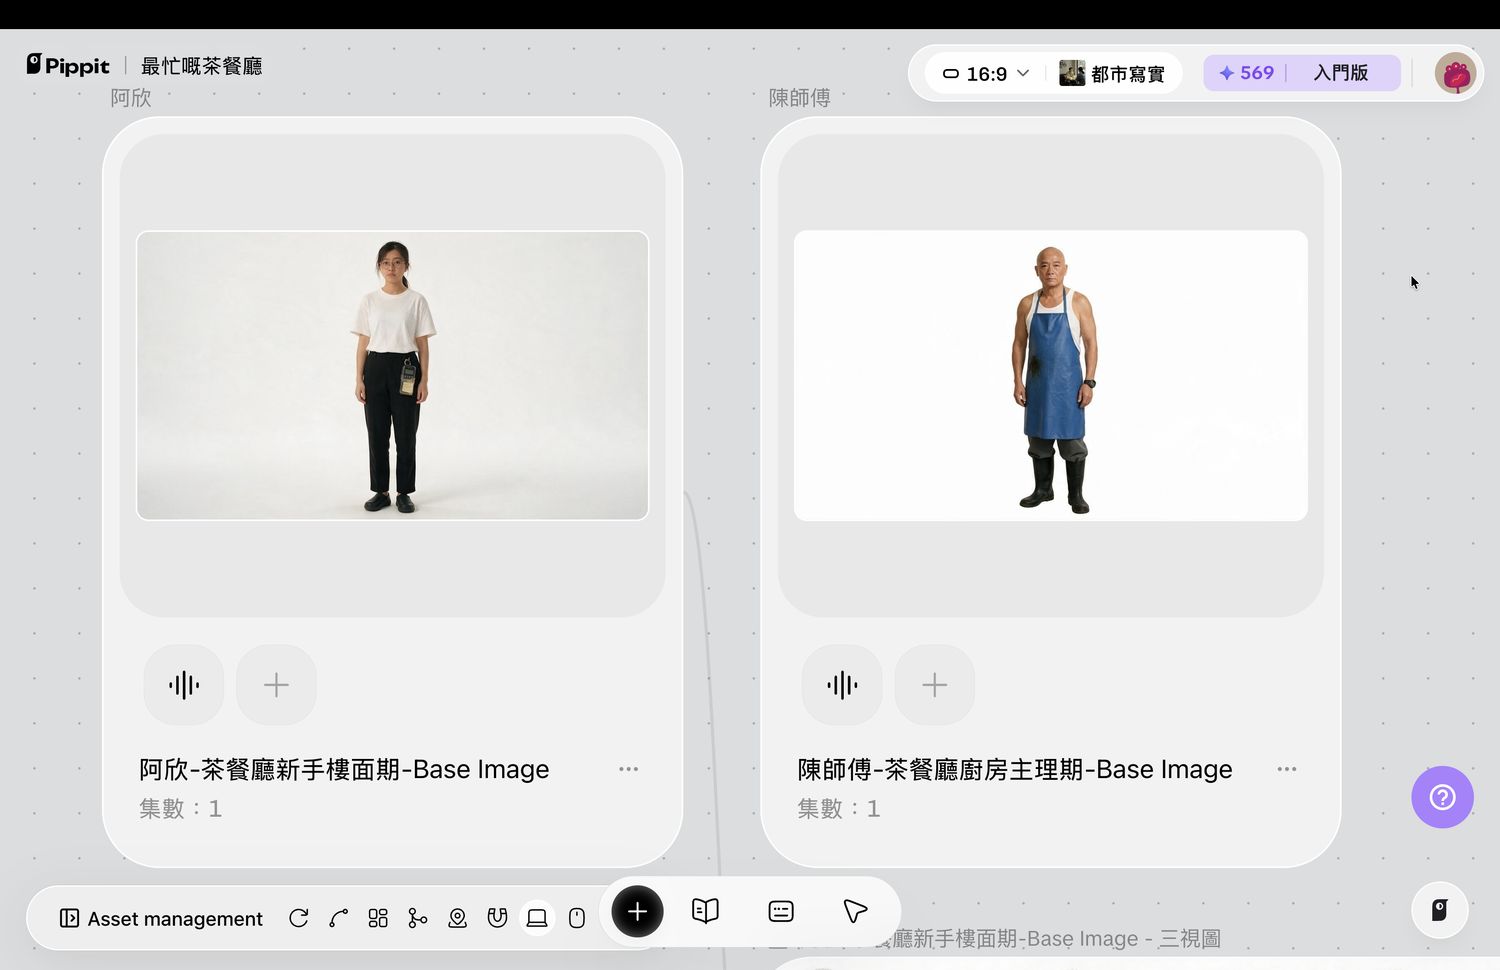Open the purple help question button
The width and height of the screenshot is (1500, 970).
pos(1442,797)
